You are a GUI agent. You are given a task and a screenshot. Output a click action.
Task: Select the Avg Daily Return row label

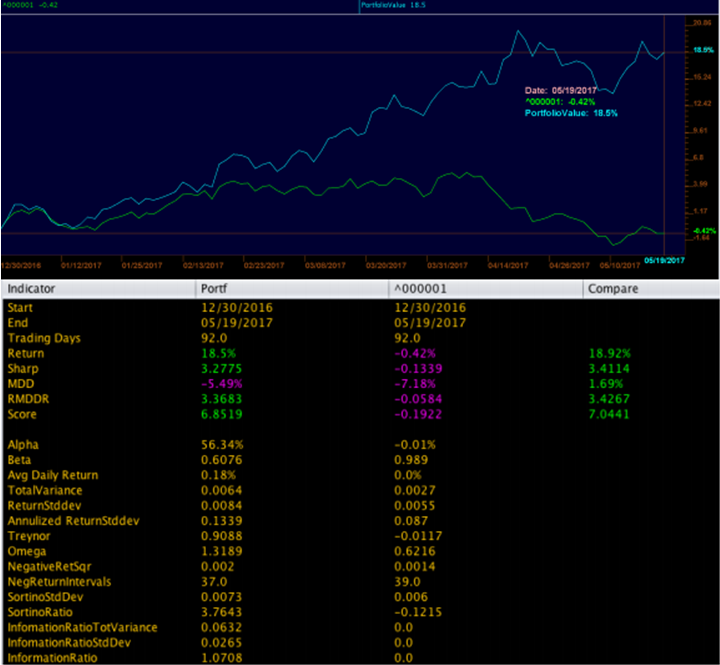pos(53,475)
